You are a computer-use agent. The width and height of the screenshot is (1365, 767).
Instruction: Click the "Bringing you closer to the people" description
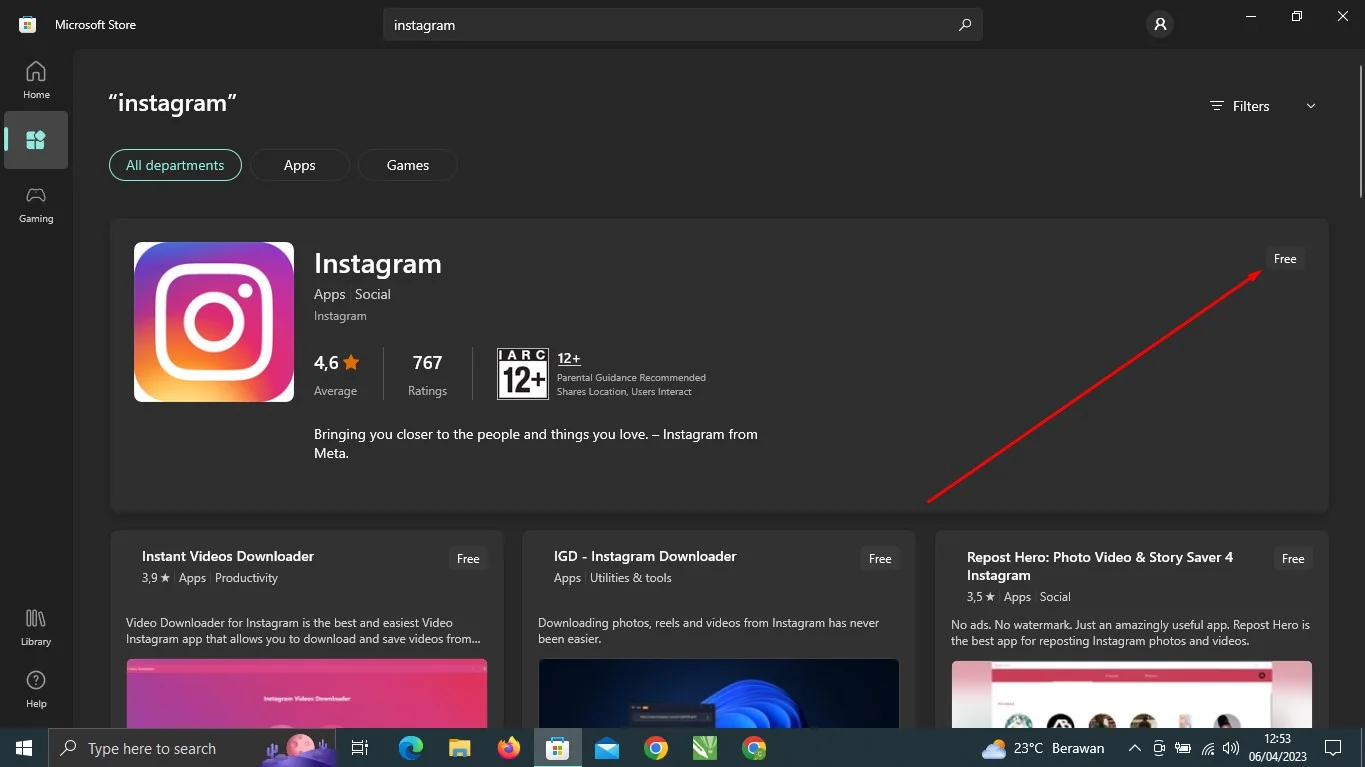pos(536,443)
